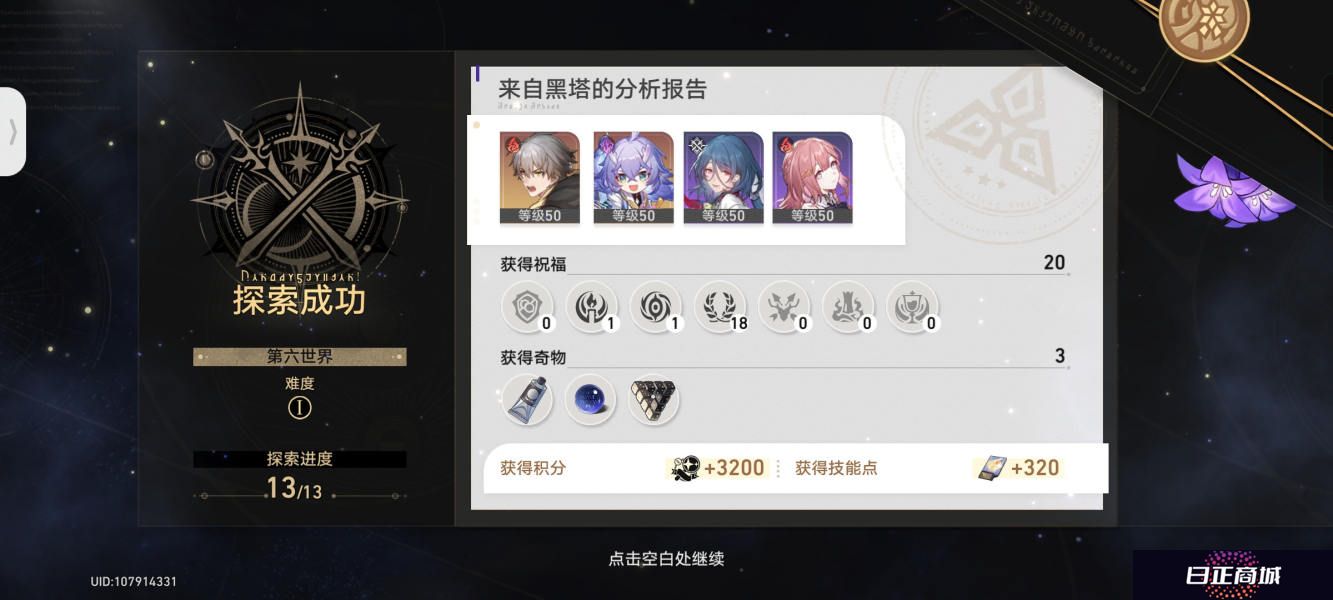
Task: Select the blue orb curio icon
Action: pos(590,400)
